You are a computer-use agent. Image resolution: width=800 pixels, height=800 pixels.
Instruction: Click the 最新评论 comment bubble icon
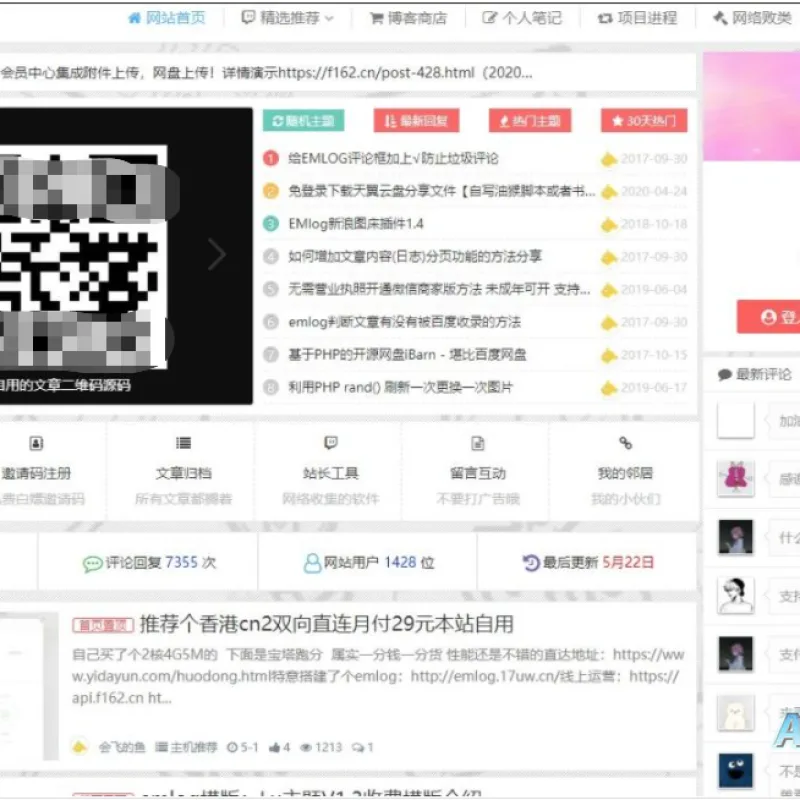[x=725, y=375]
